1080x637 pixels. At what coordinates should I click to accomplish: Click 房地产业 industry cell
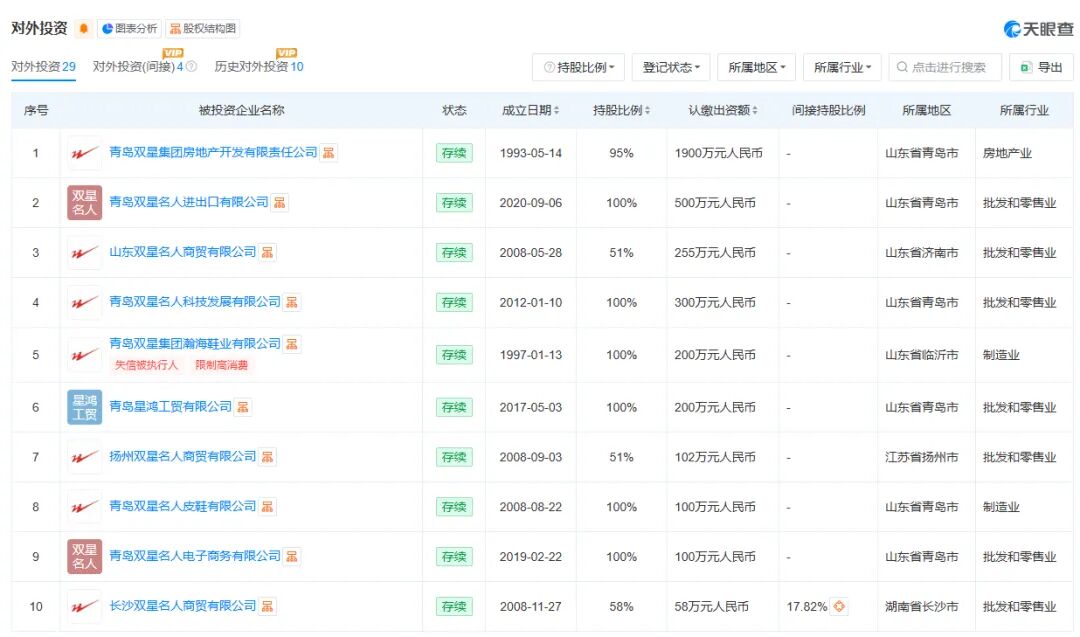click(x=1007, y=153)
